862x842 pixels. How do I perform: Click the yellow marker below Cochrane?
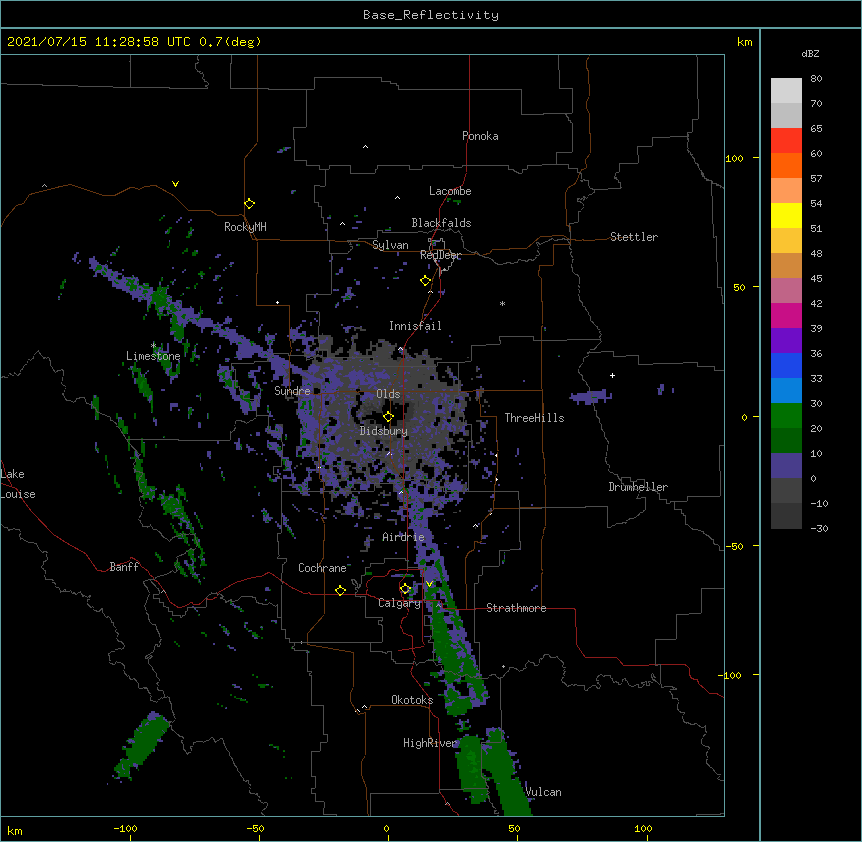coord(340,590)
